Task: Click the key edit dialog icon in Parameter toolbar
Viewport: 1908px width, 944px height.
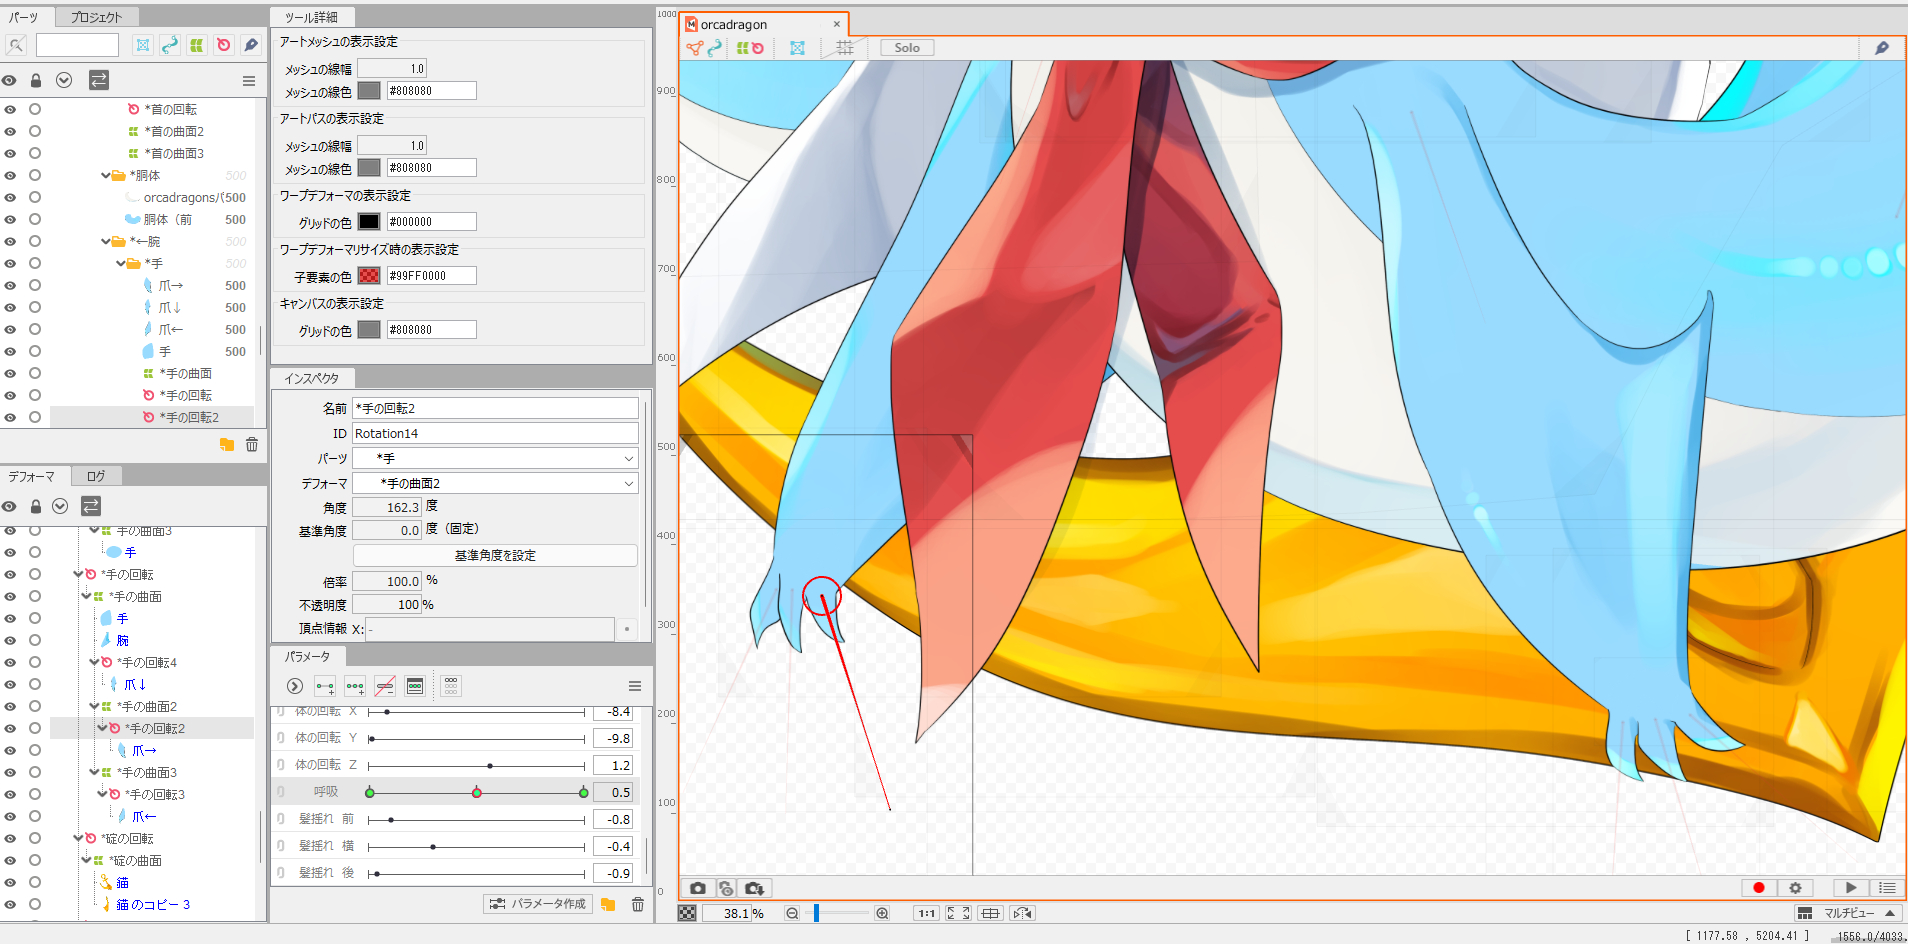Action: pos(415,686)
